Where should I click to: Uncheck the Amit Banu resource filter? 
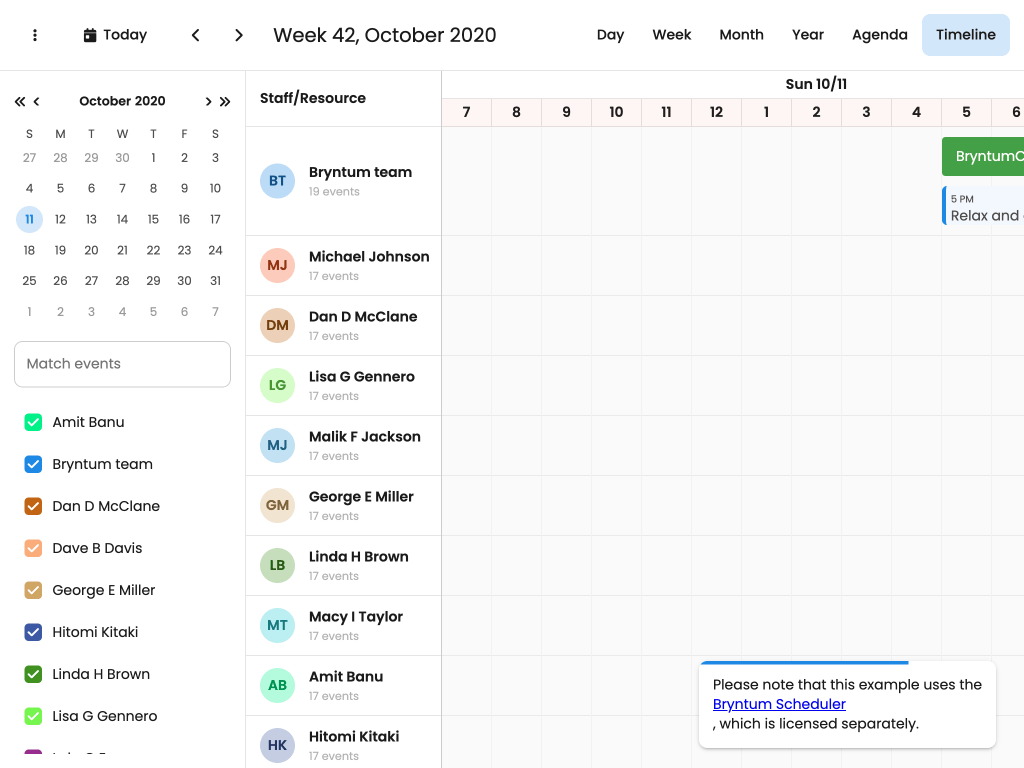[33, 422]
